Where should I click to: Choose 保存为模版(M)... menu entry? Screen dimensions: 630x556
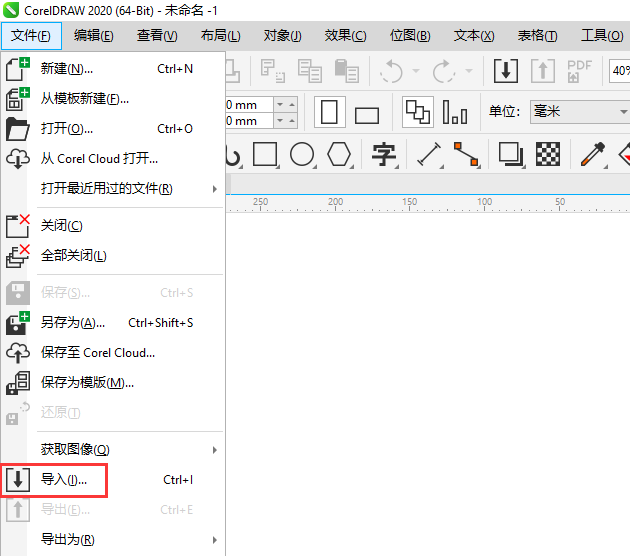click(112, 382)
